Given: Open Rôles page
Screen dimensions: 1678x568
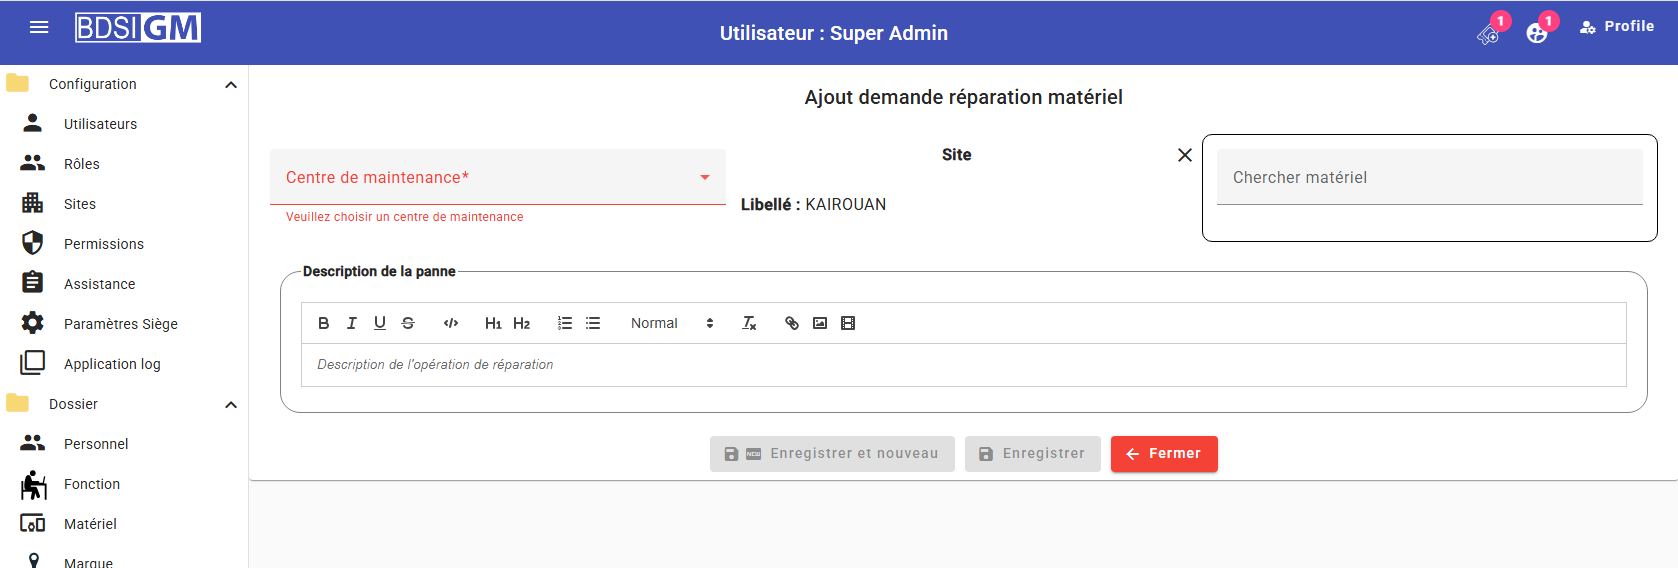Looking at the screenshot, I should click(x=82, y=164).
